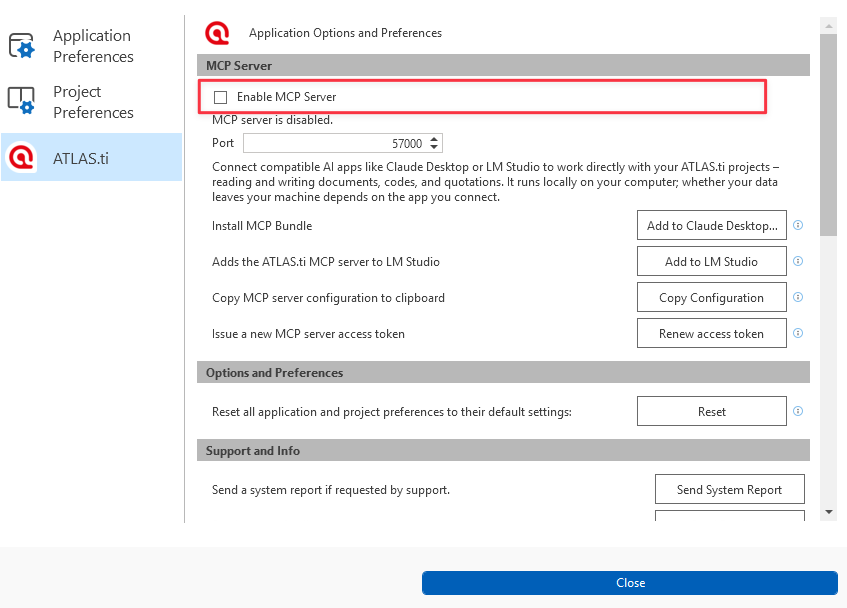Show info for Copy Configuration

[798, 297]
